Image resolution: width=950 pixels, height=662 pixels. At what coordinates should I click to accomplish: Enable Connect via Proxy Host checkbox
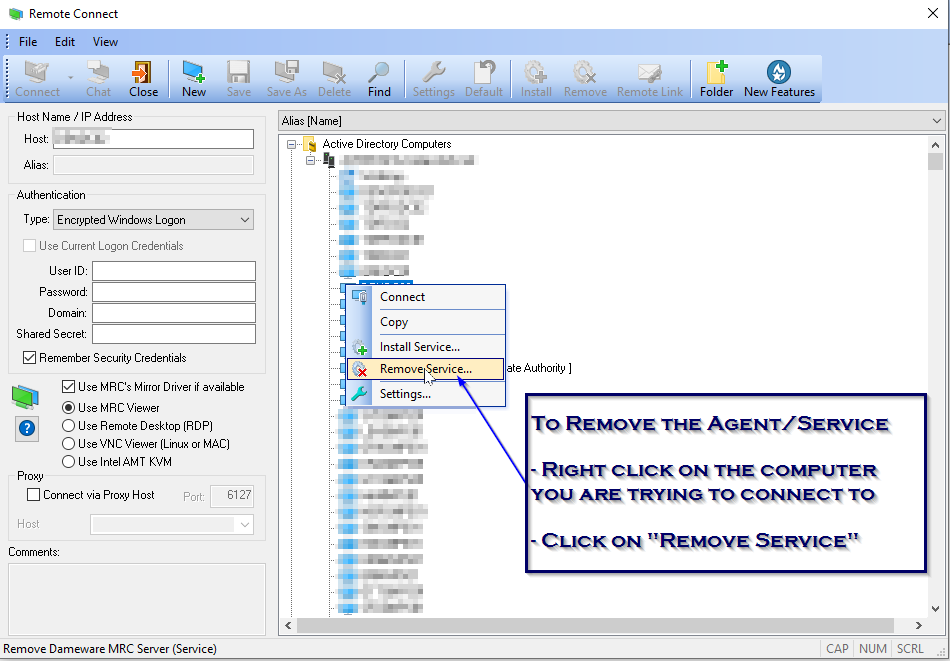click(x=34, y=495)
